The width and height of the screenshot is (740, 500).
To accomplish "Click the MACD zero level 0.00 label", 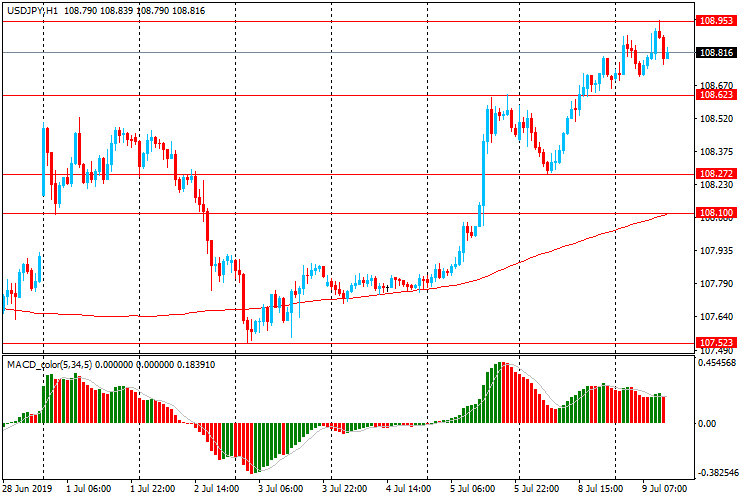I will click(x=706, y=424).
